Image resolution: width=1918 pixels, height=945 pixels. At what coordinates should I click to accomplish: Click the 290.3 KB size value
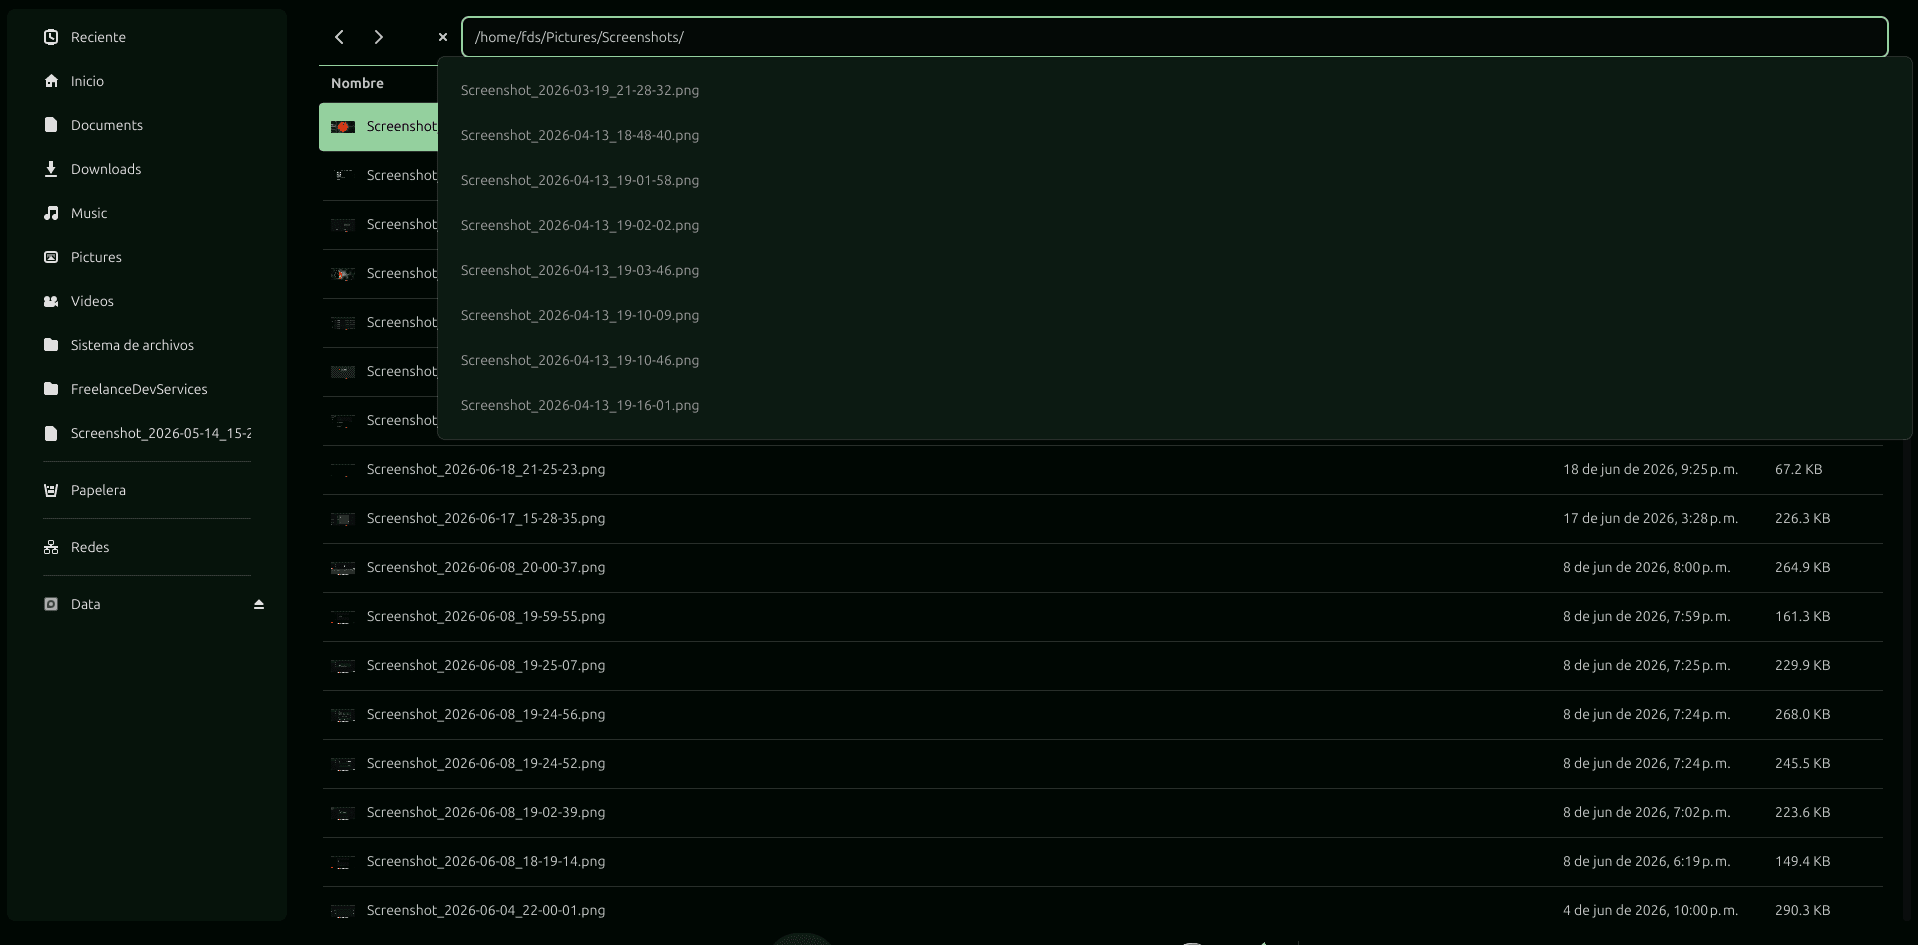point(1802,910)
